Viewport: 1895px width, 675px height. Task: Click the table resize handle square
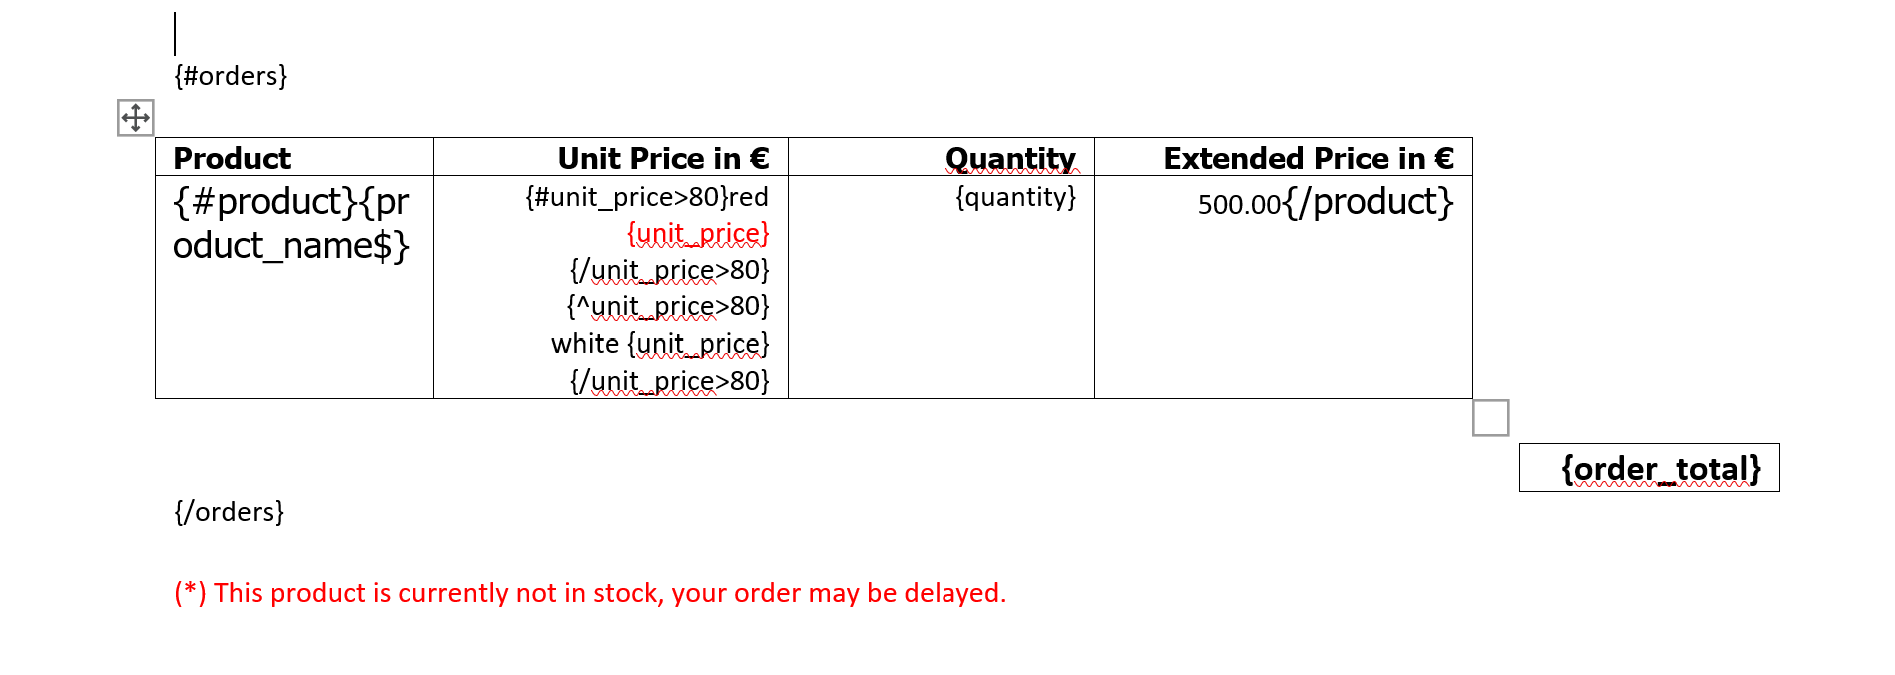pos(1490,417)
